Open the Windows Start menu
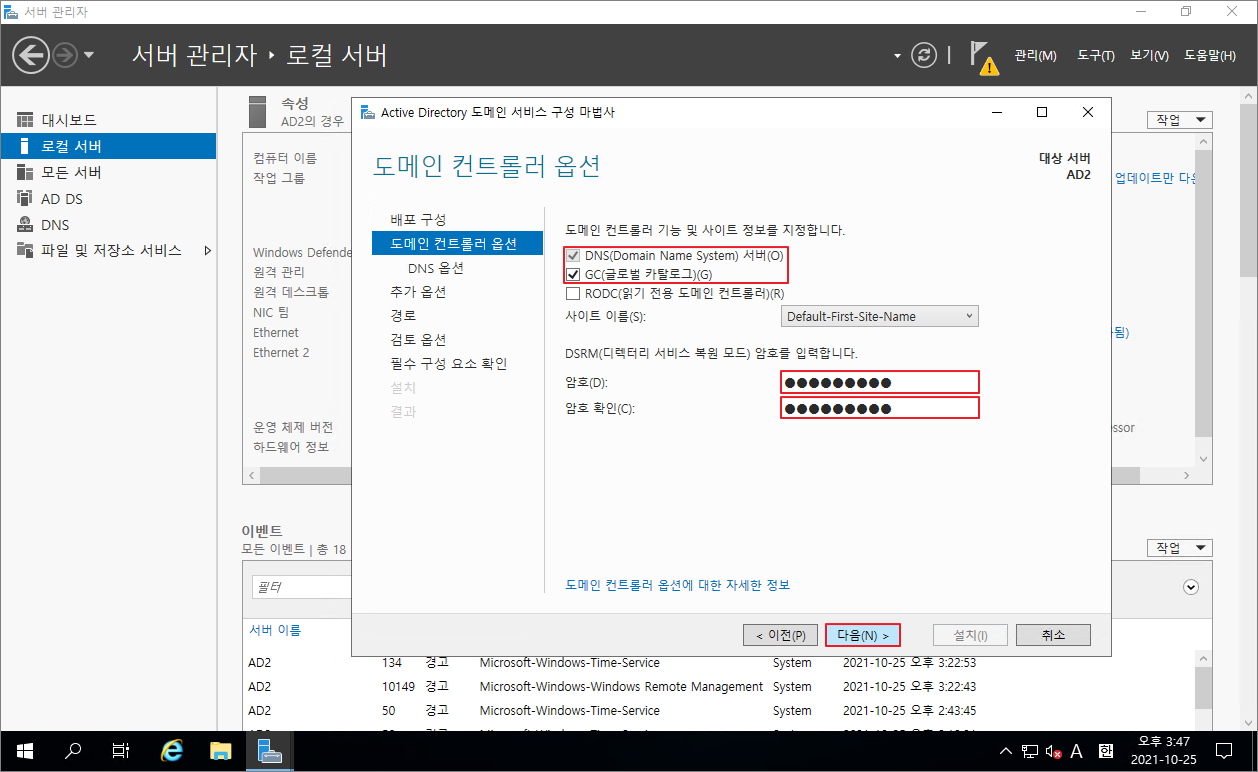1258x772 pixels. (24, 750)
